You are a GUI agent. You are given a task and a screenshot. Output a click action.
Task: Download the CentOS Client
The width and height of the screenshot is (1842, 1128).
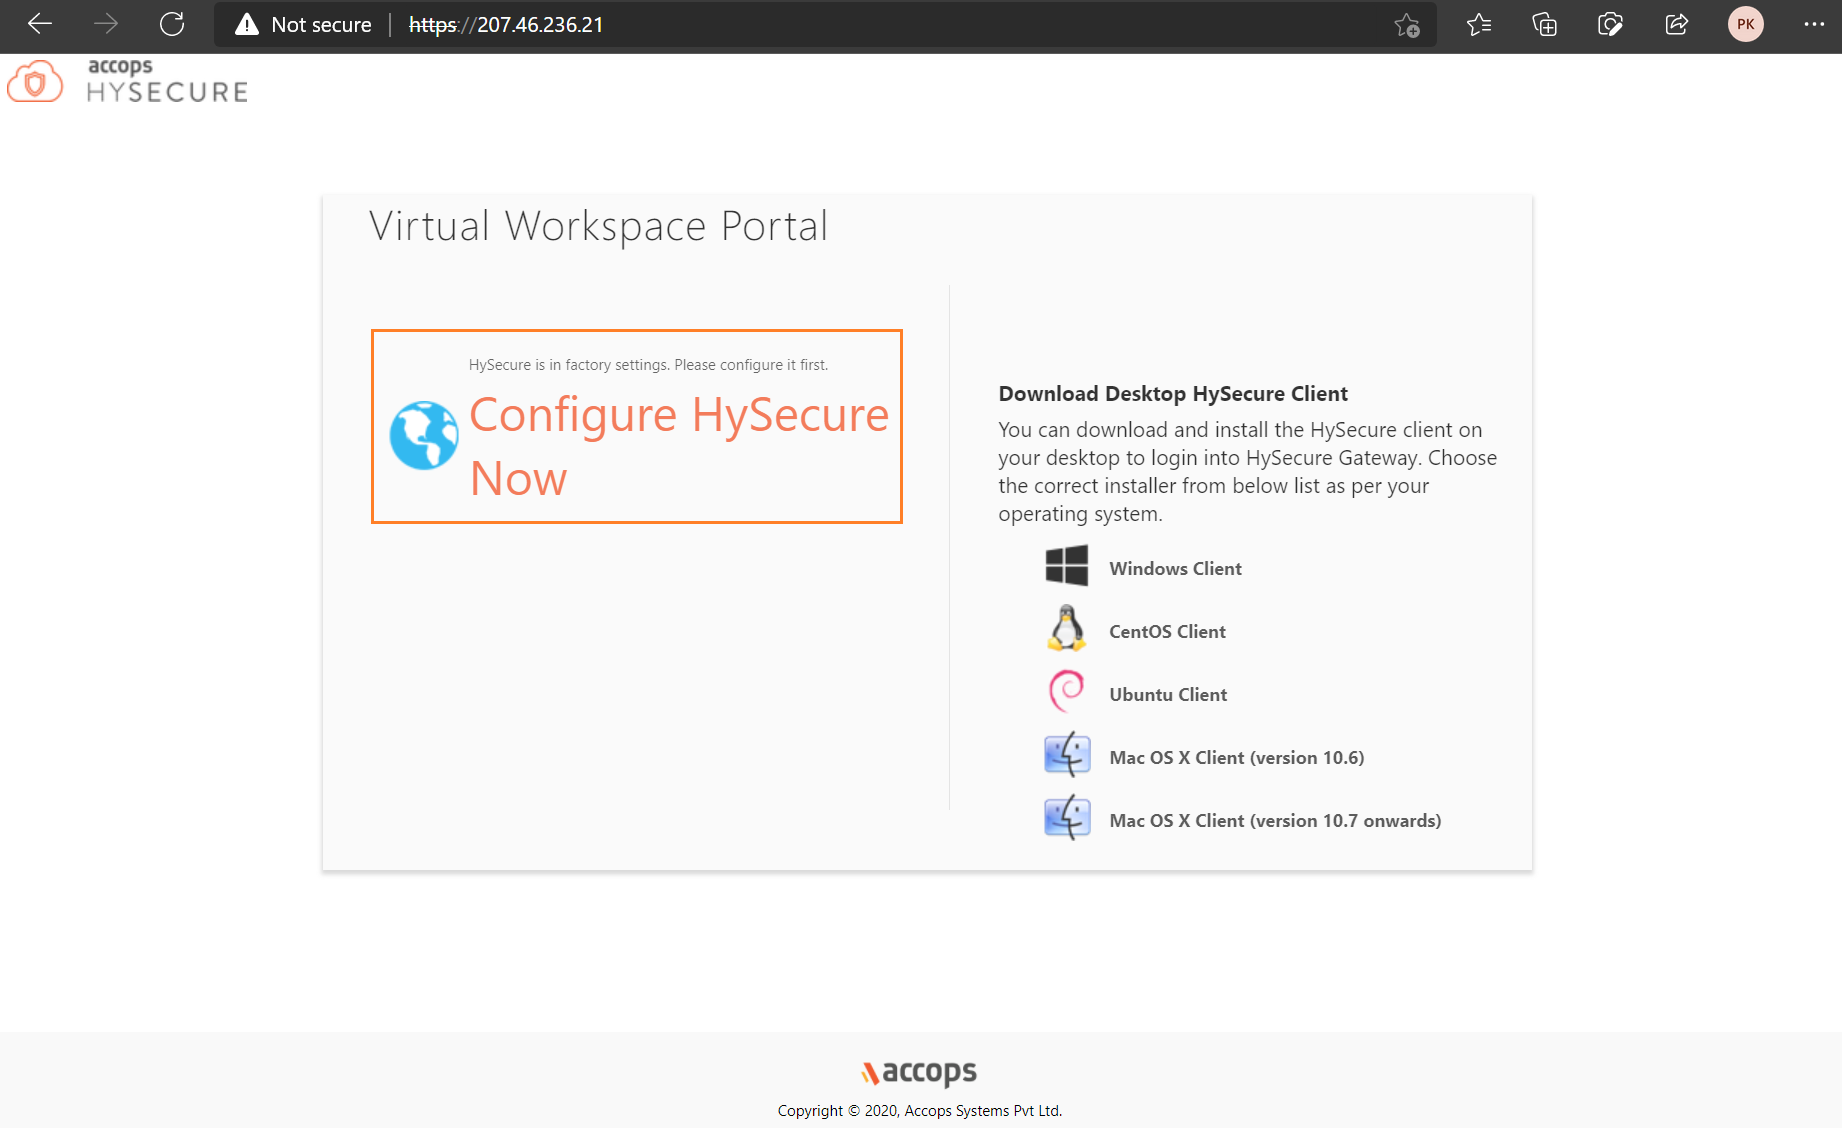point(1167,632)
